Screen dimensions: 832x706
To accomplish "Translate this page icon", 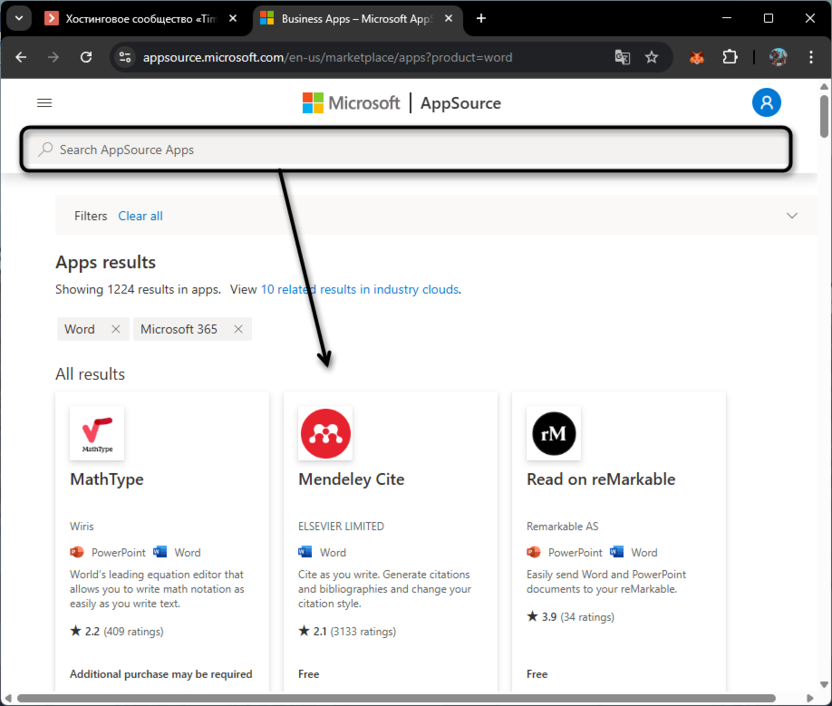I will [622, 57].
